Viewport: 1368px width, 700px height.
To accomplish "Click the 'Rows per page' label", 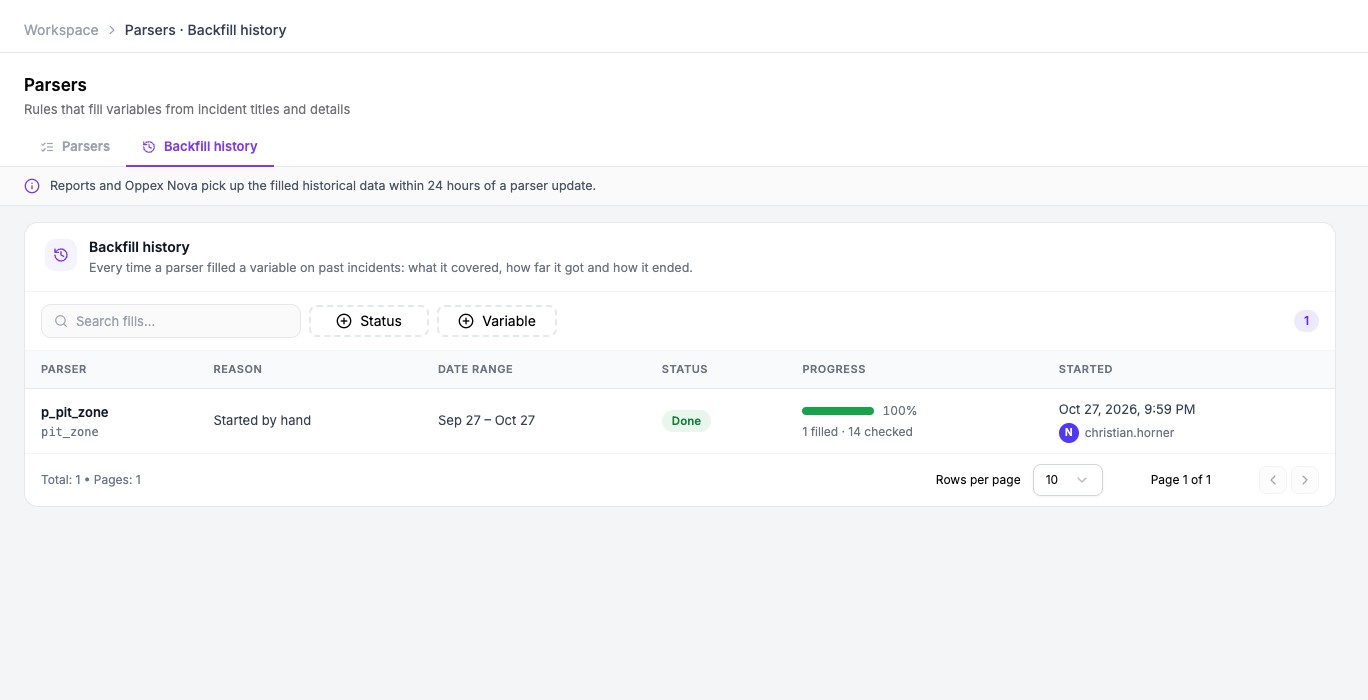I will pyautogui.click(x=978, y=480).
